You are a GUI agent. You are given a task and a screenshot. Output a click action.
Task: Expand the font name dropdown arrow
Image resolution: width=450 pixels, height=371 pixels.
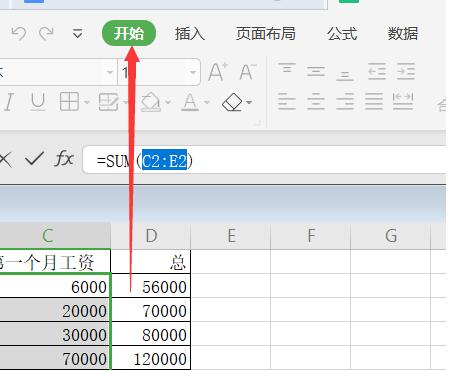point(109,72)
